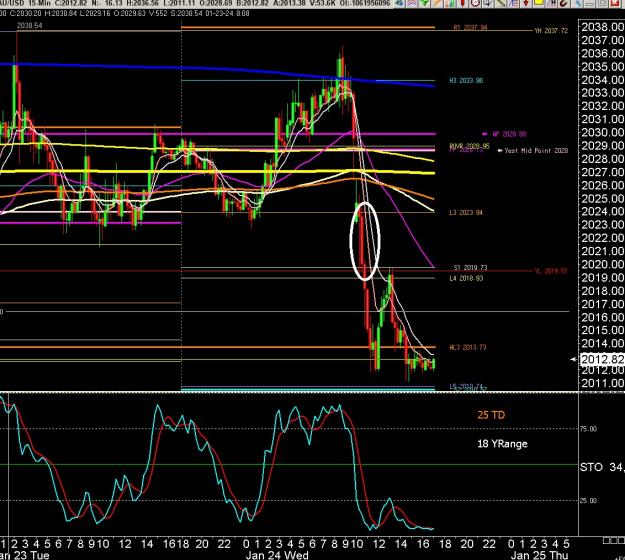Click the 01-23-24 8:08 timestamp readout
The image size is (625, 560).
[228, 13]
